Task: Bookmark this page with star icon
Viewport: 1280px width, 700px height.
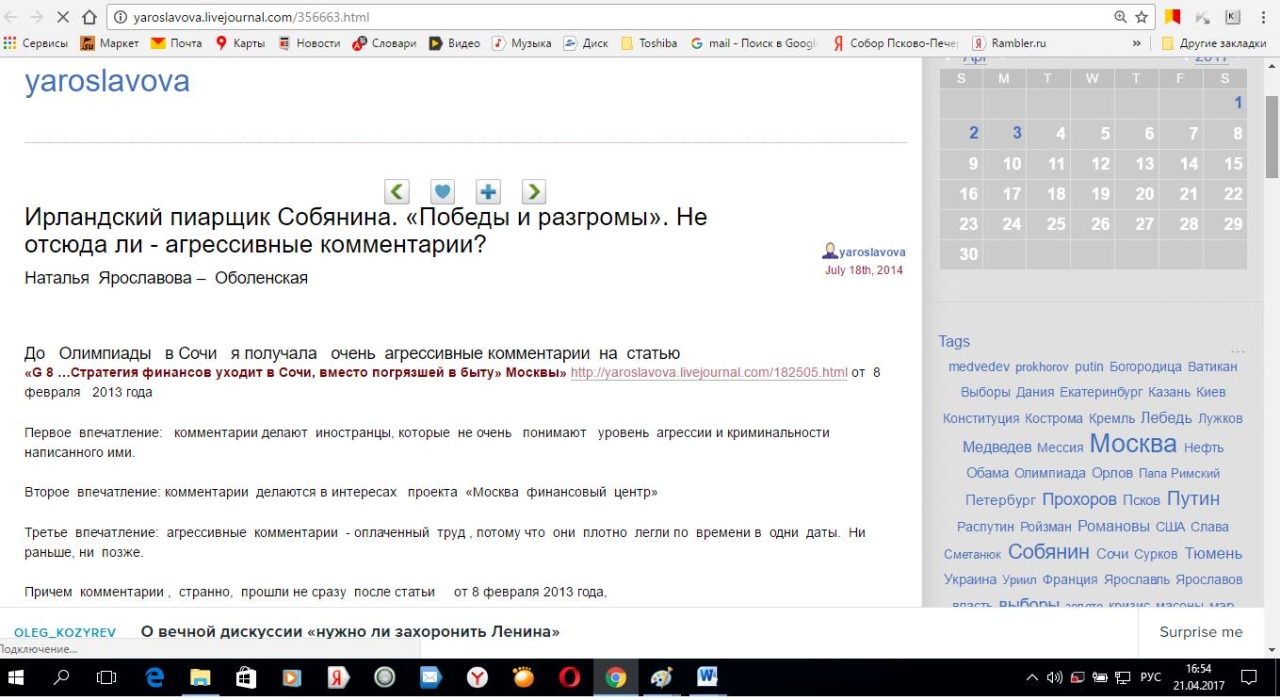Action: [x=1142, y=17]
